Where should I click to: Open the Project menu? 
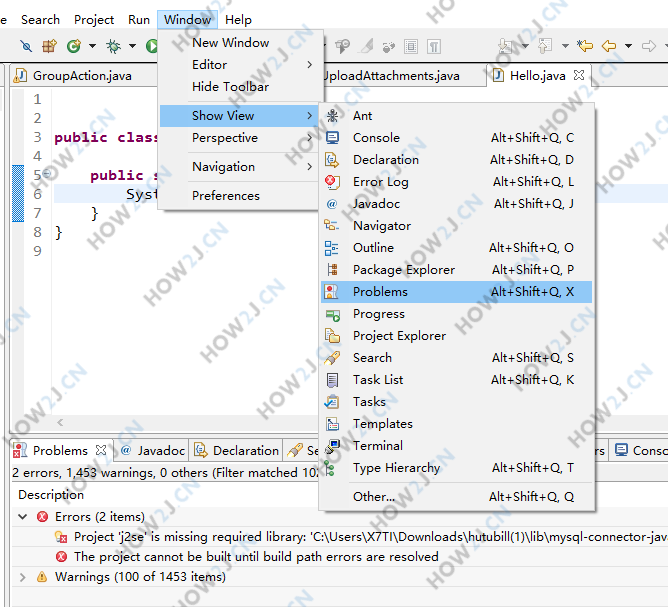click(94, 20)
